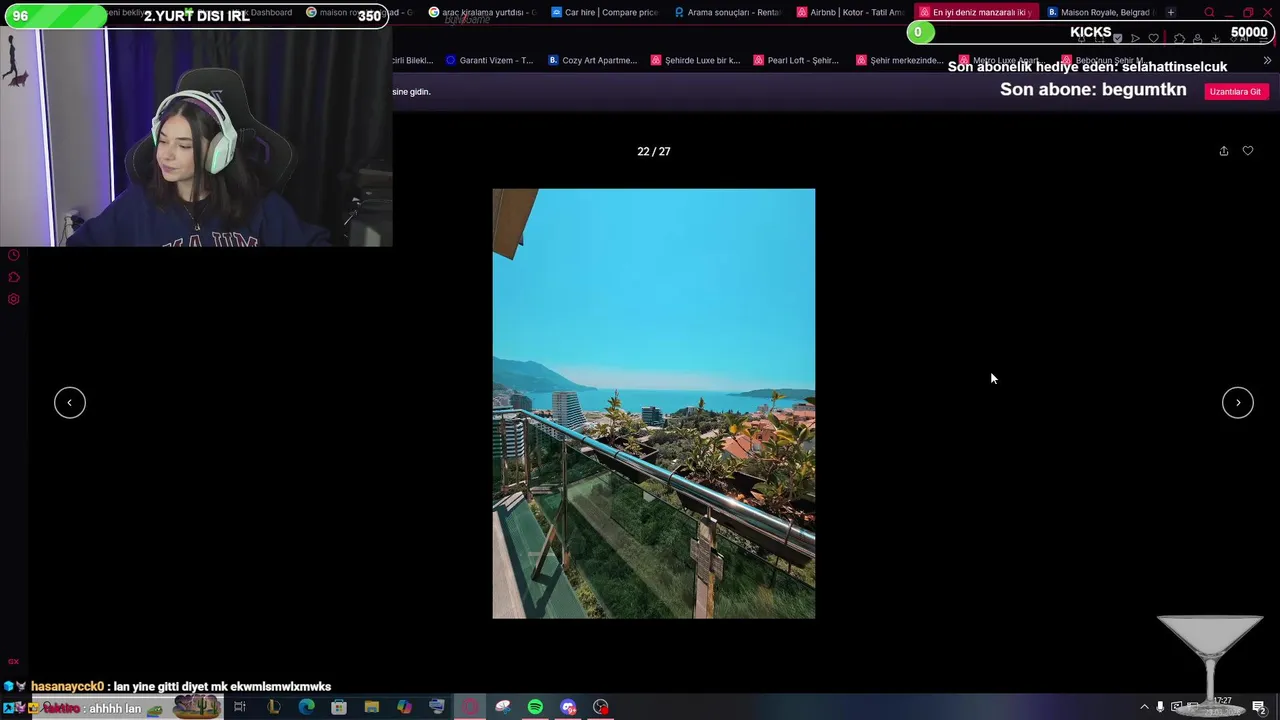Open 'Garanti Vizem' bookmark
Image resolution: width=1280 pixels, height=720 pixels.
pos(489,60)
